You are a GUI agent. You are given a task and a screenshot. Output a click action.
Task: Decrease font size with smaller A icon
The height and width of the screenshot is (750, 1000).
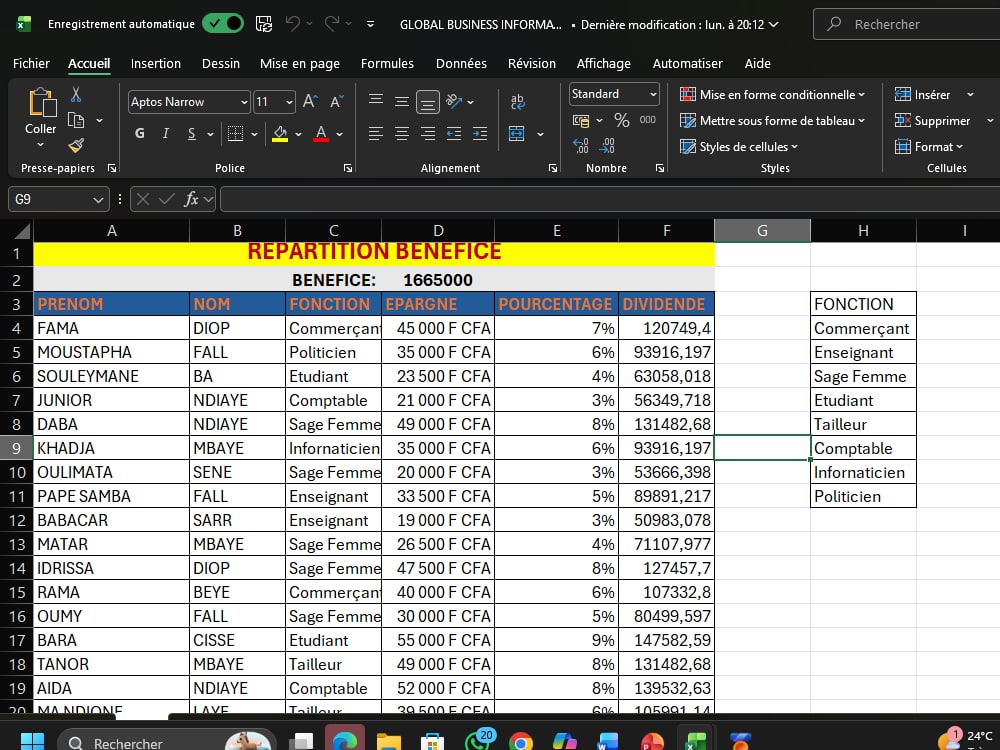point(337,101)
